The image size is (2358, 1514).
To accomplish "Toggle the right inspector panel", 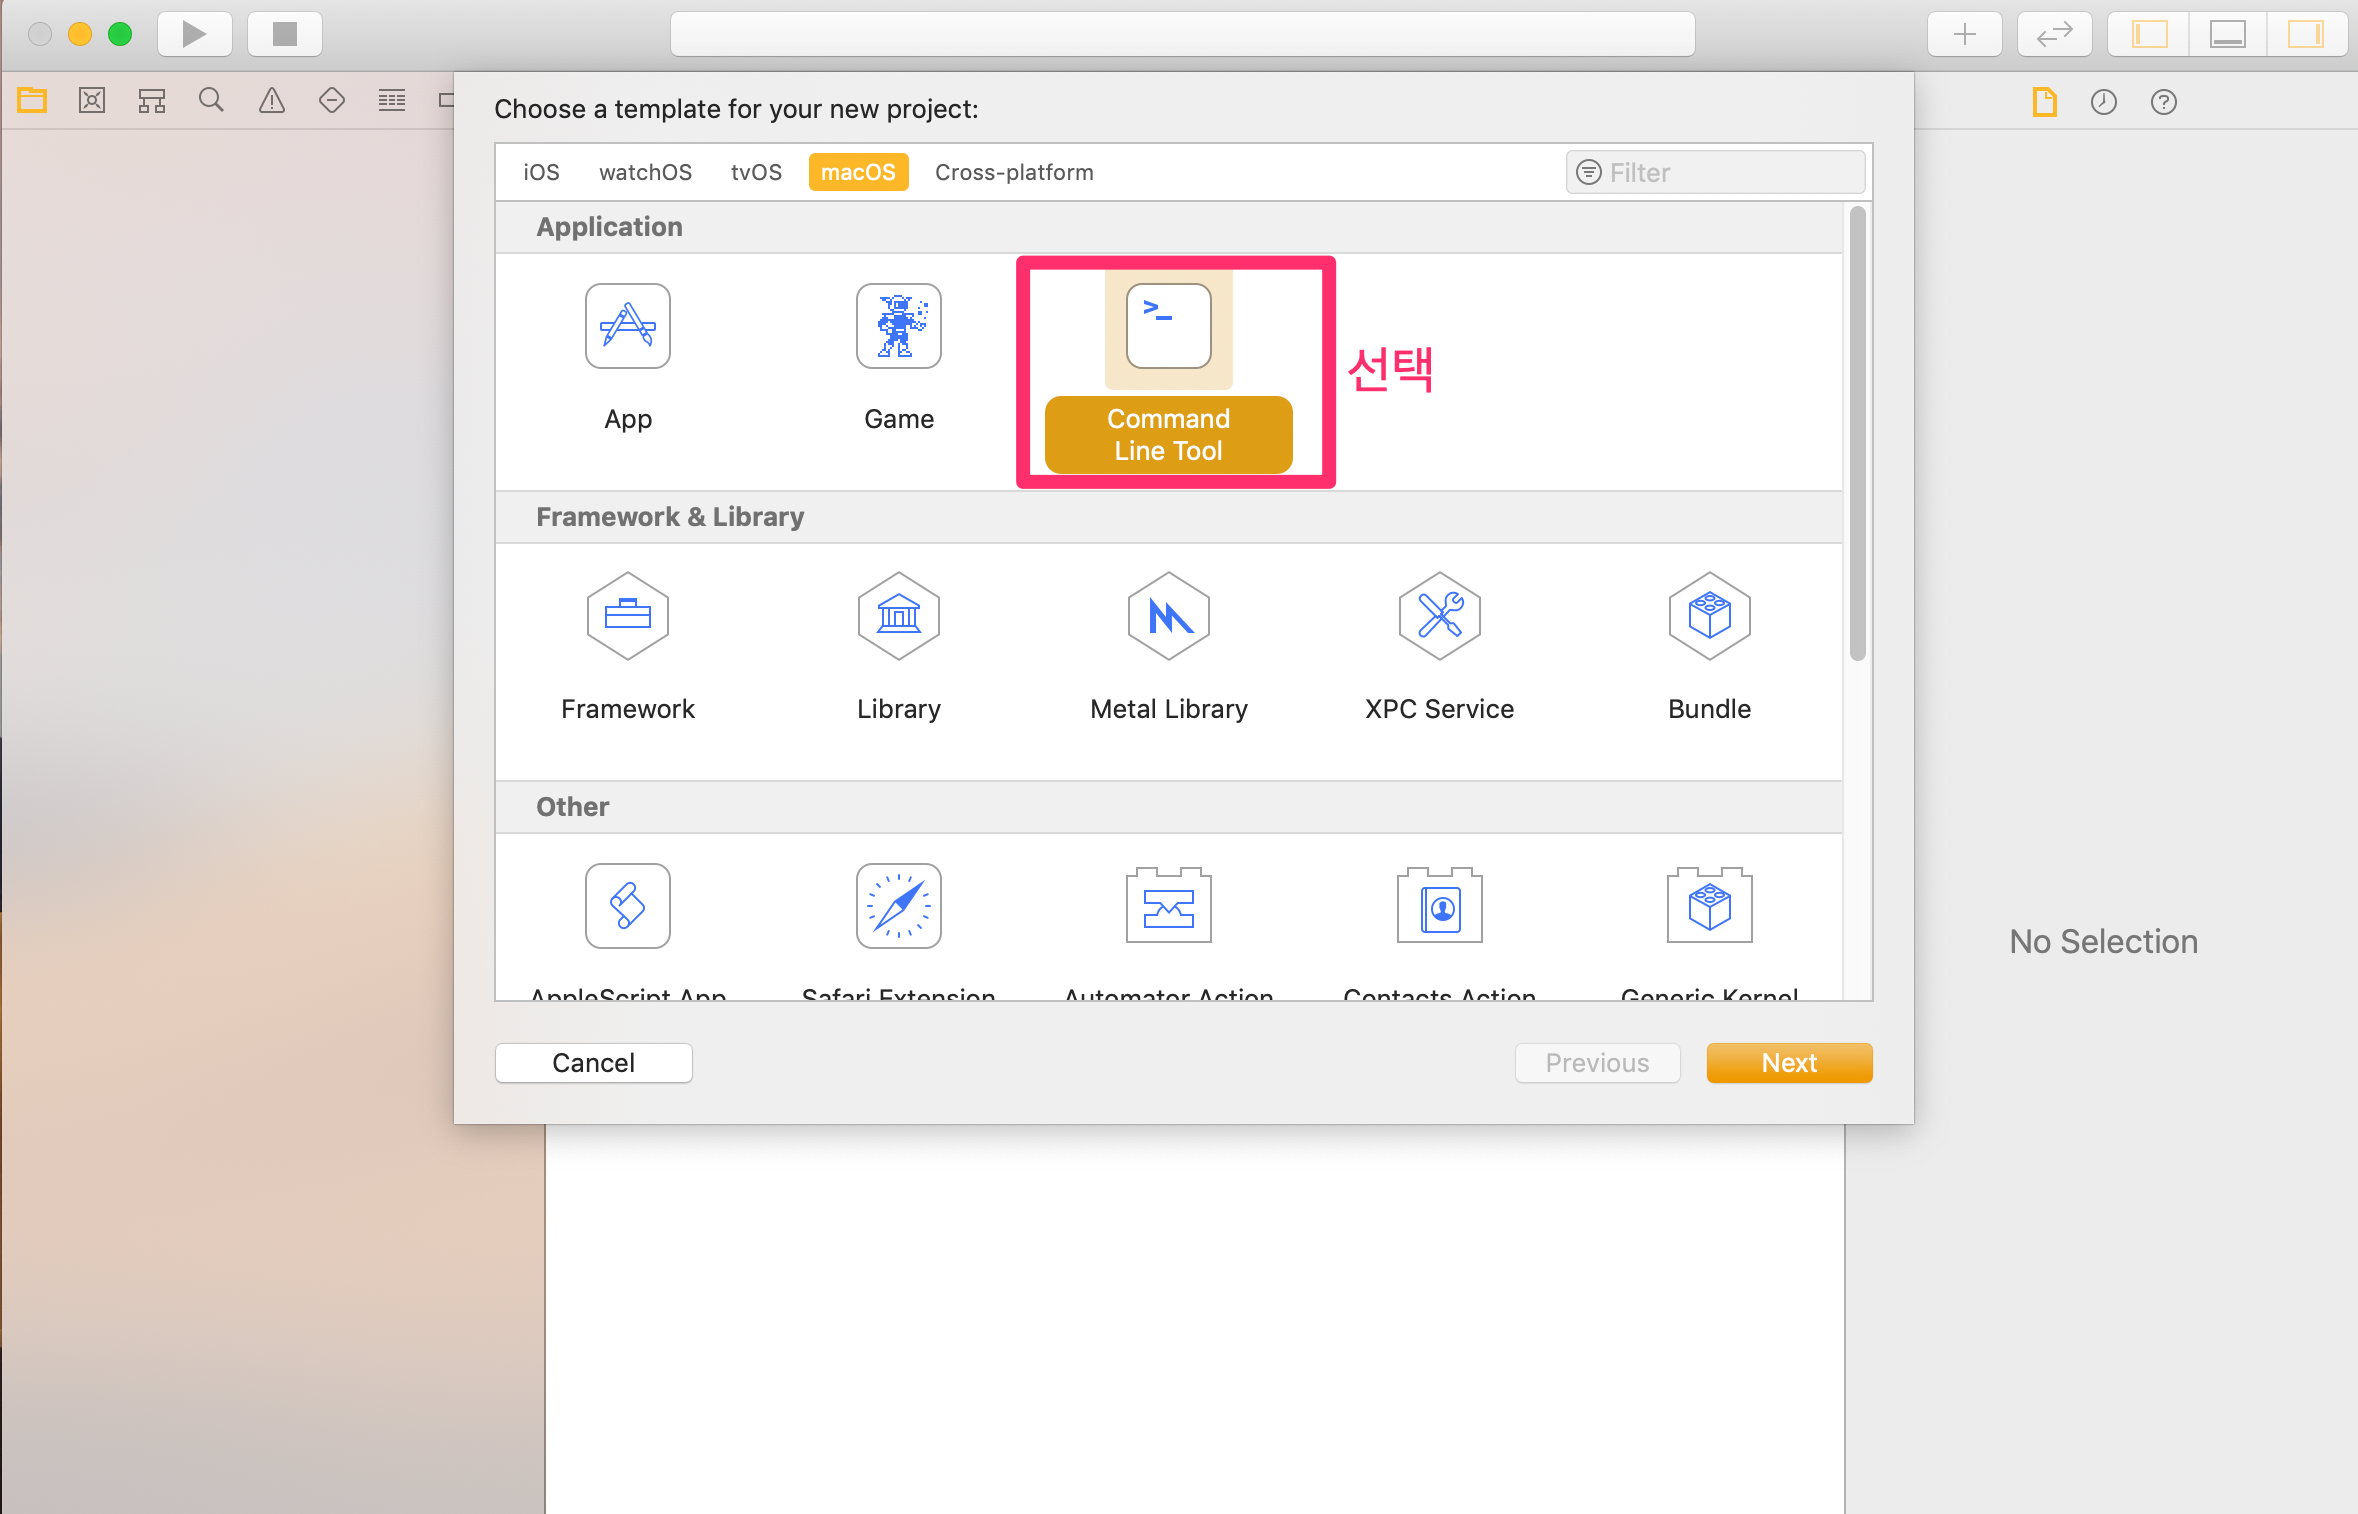I will click(x=2305, y=35).
